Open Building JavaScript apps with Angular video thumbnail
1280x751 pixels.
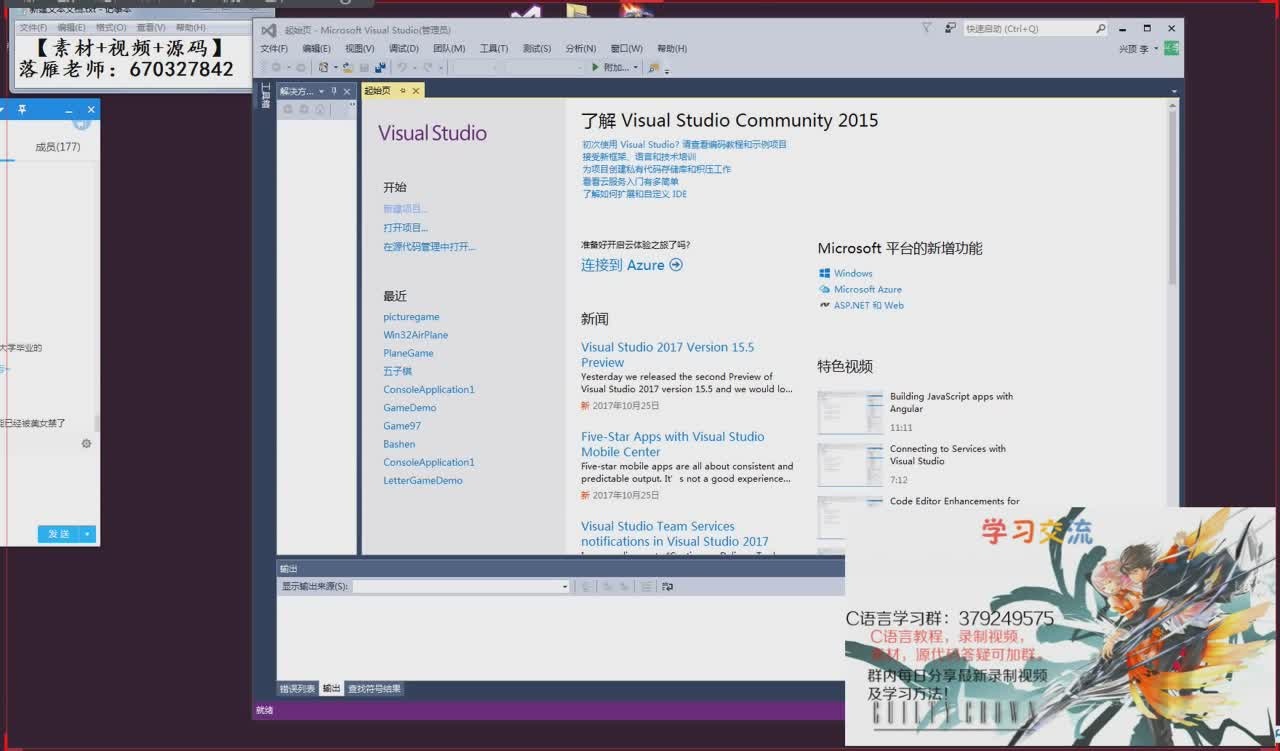click(850, 412)
